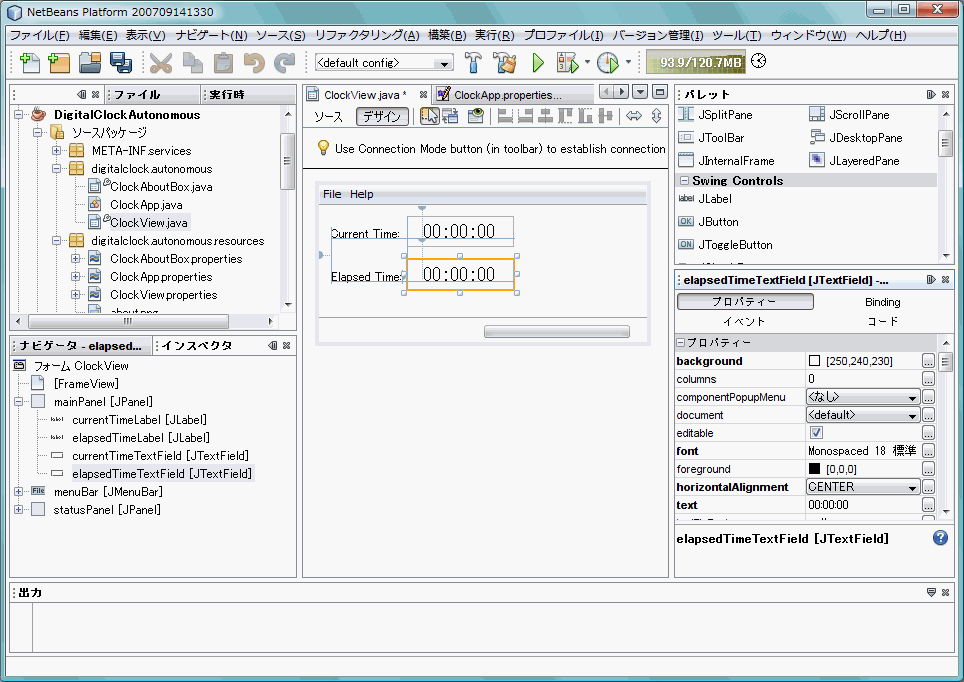Screen dimensions: 964x682
Task: Click the Cut scissors icon
Action: coord(161,62)
